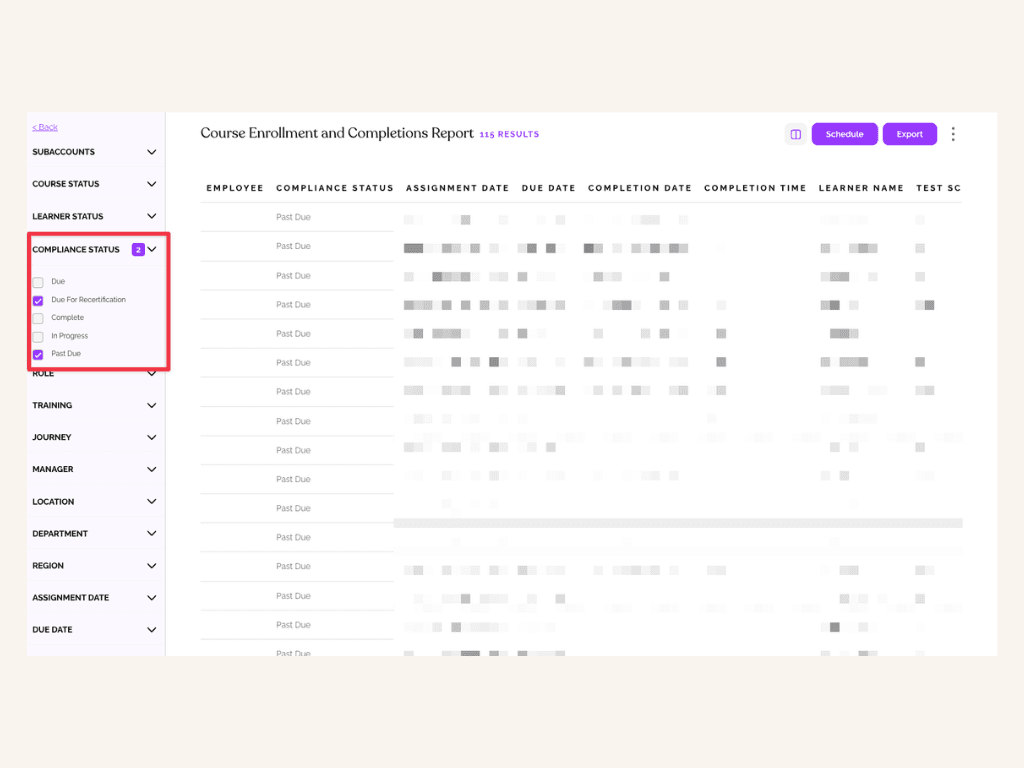
Task: Click the Journey filter label
Action: [x=52, y=438]
